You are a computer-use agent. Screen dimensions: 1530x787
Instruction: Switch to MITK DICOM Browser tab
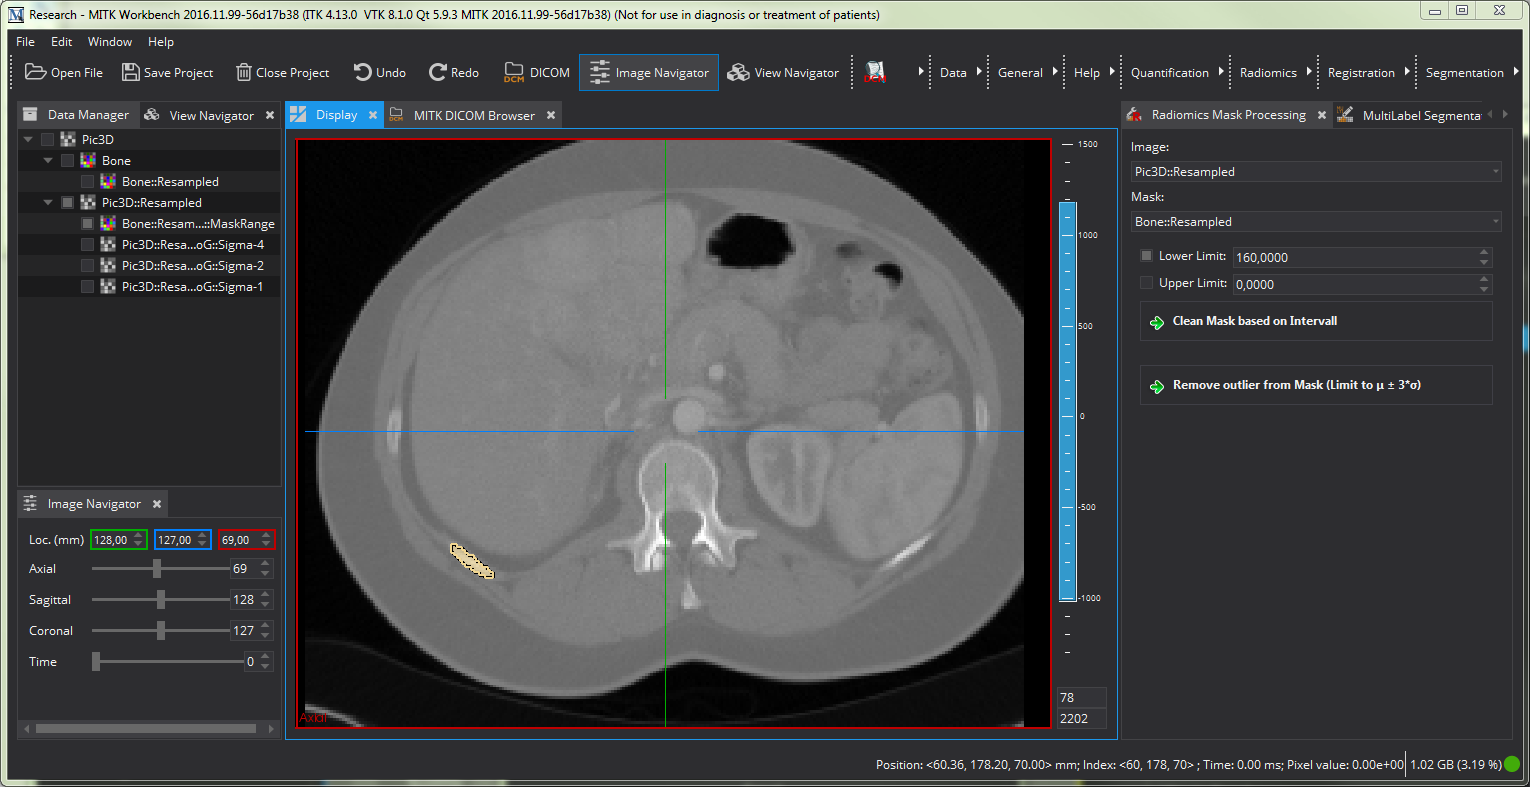click(474, 115)
